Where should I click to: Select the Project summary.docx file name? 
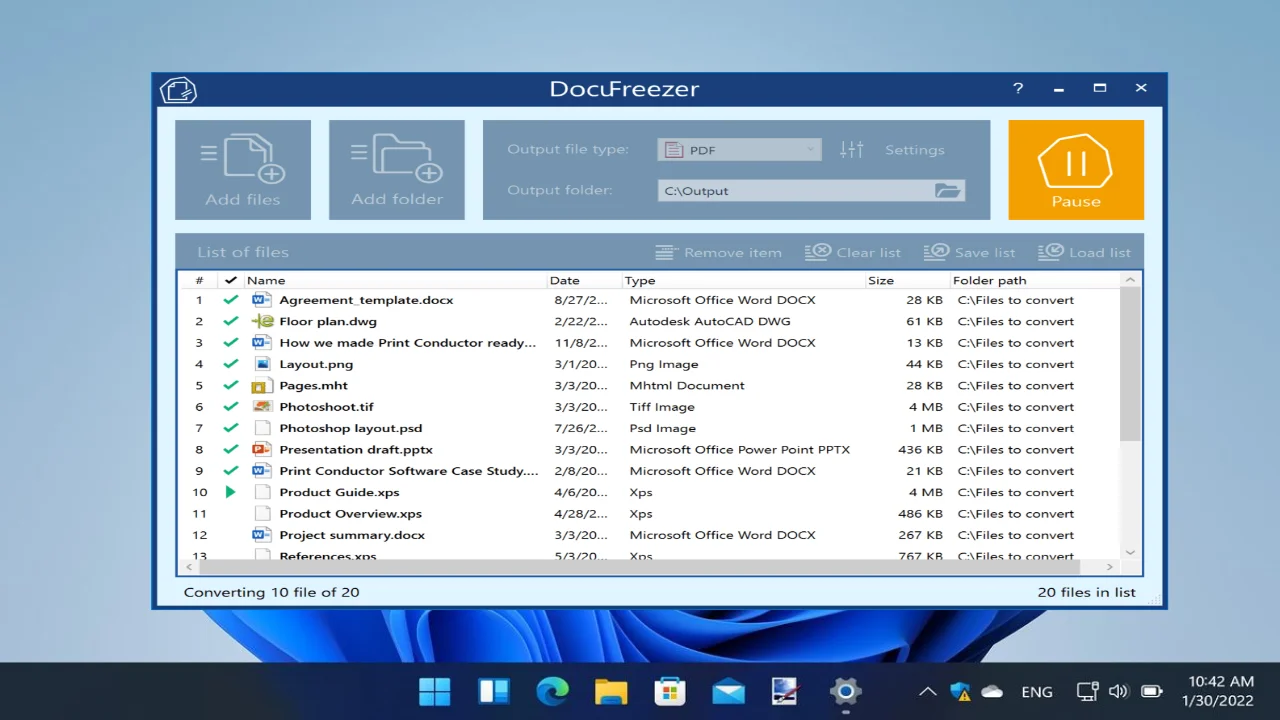click(352, 535)
